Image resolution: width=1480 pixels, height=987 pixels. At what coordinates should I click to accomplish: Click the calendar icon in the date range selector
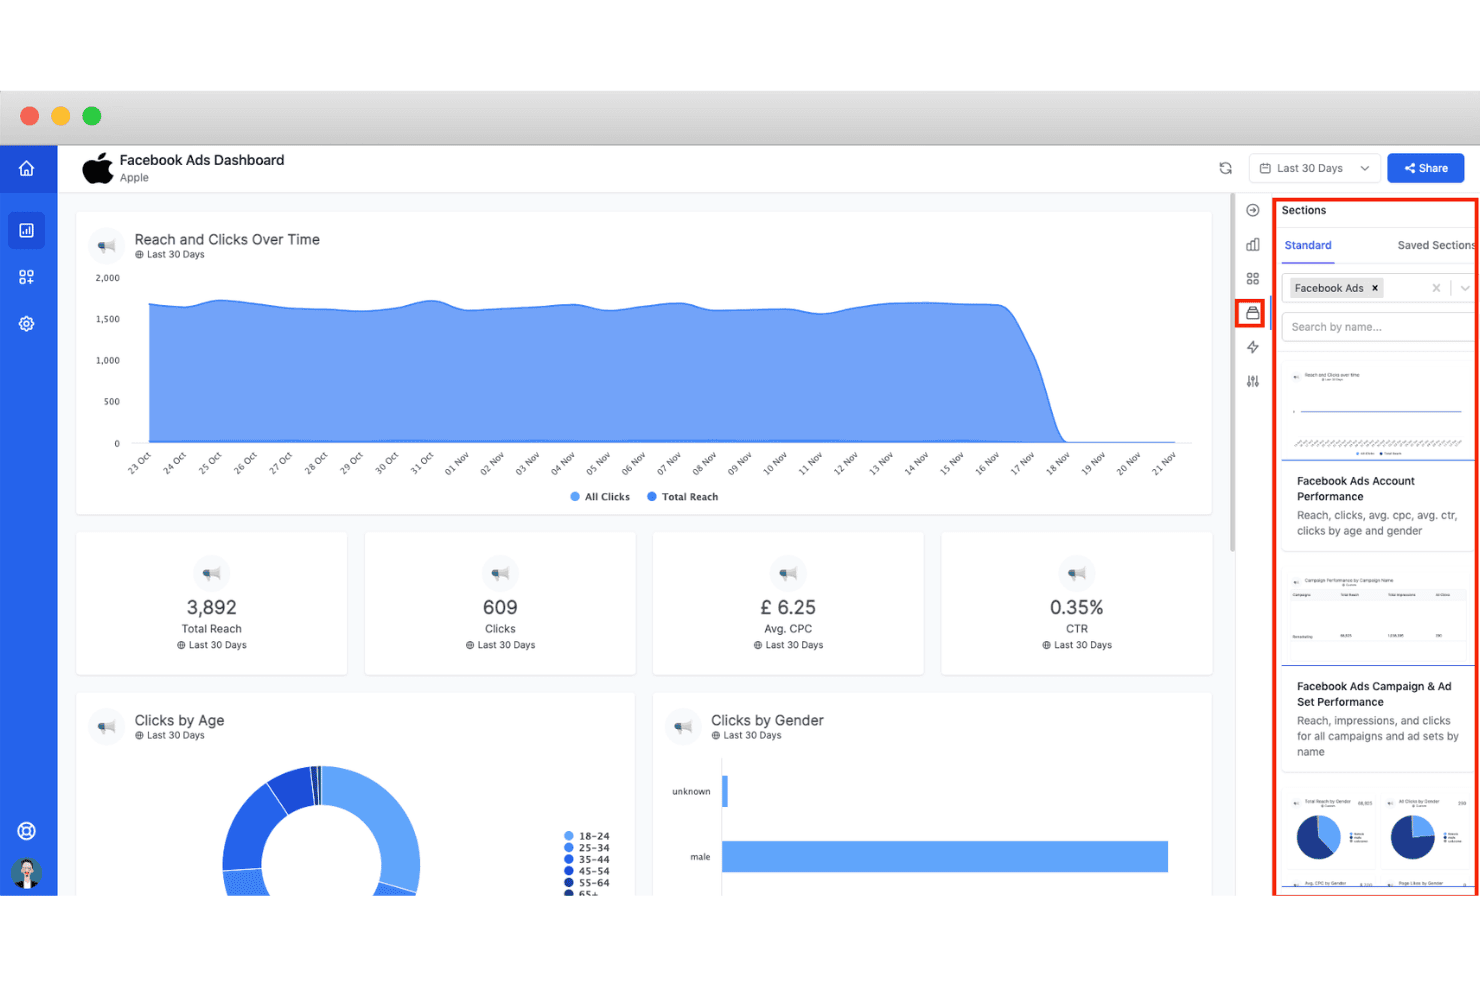coord(1265,168)
